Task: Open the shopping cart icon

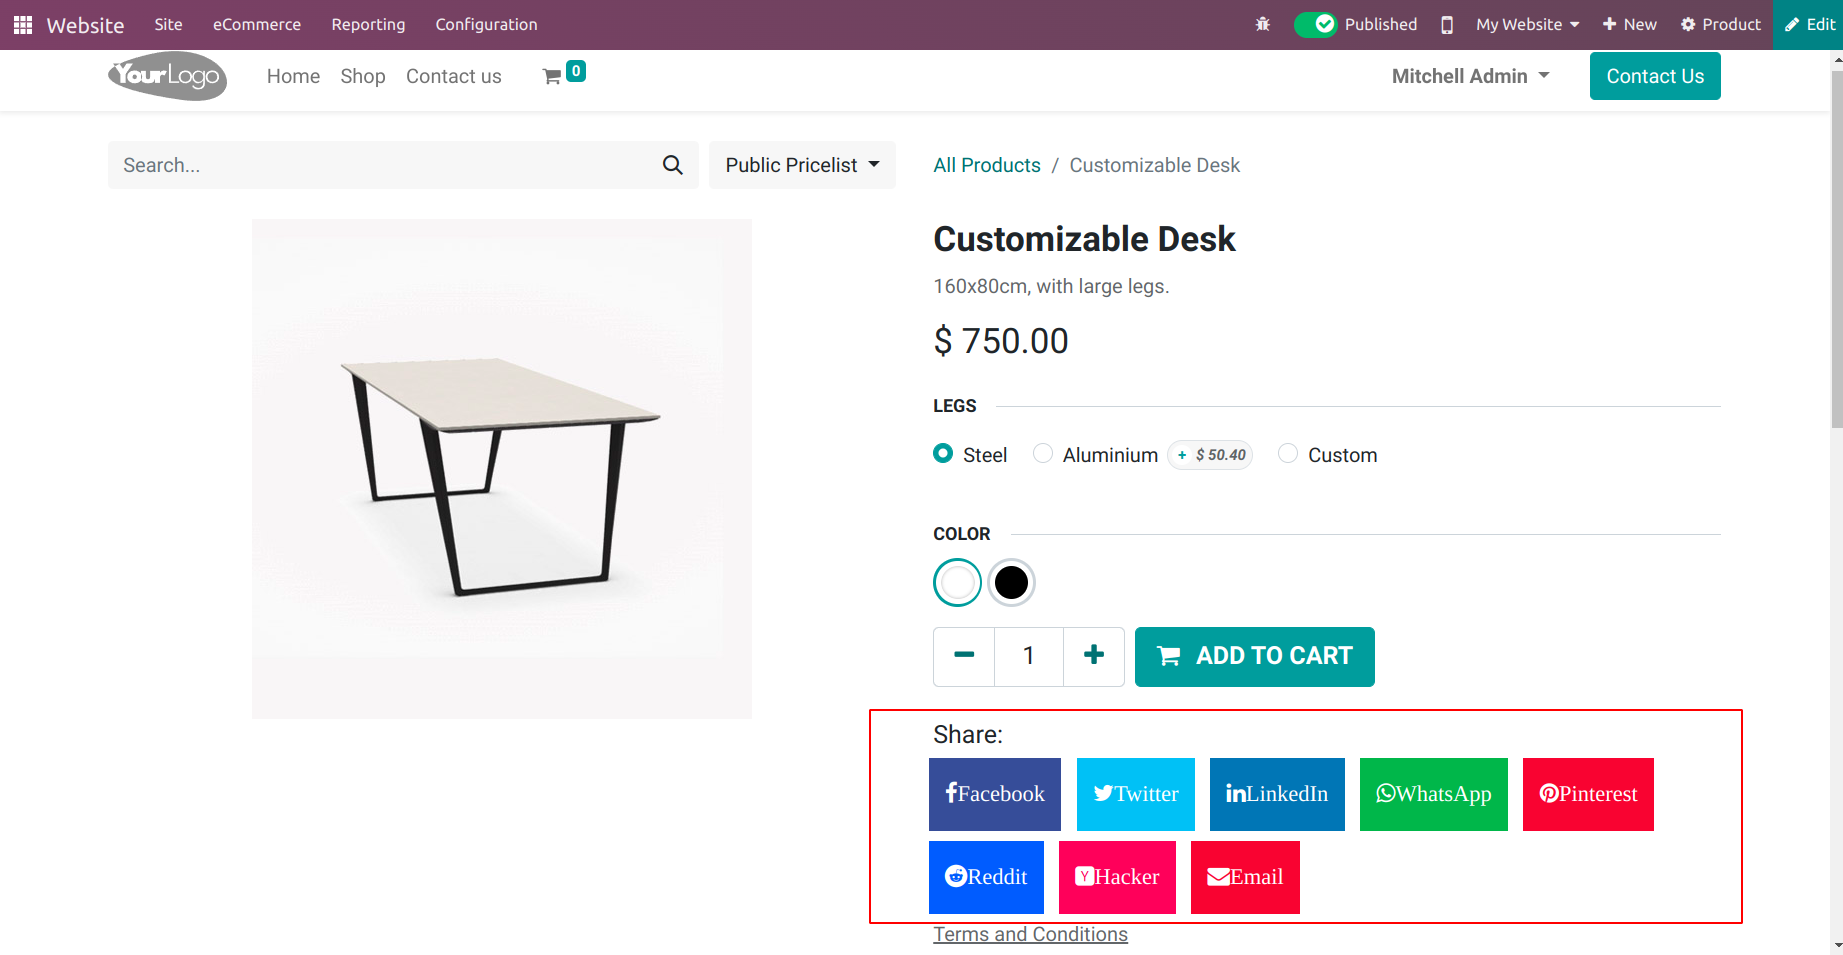Action: (552, 77)
